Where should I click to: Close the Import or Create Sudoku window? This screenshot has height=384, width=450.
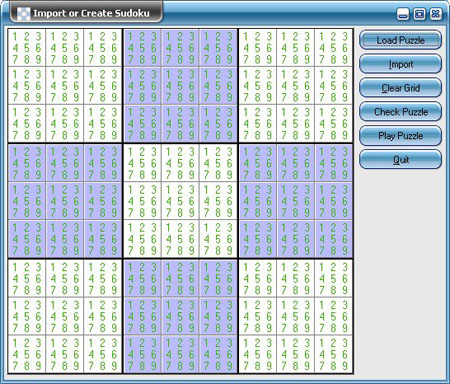436,14
